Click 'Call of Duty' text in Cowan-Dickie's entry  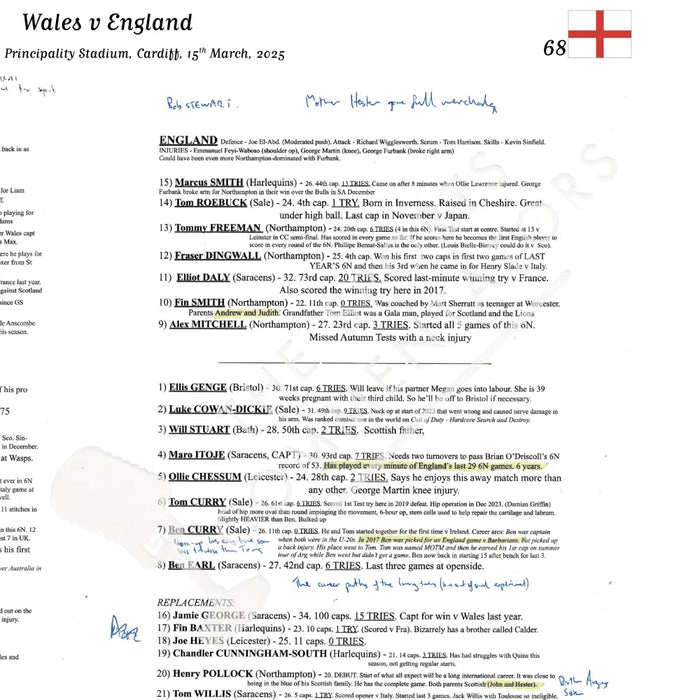(429, 420)
